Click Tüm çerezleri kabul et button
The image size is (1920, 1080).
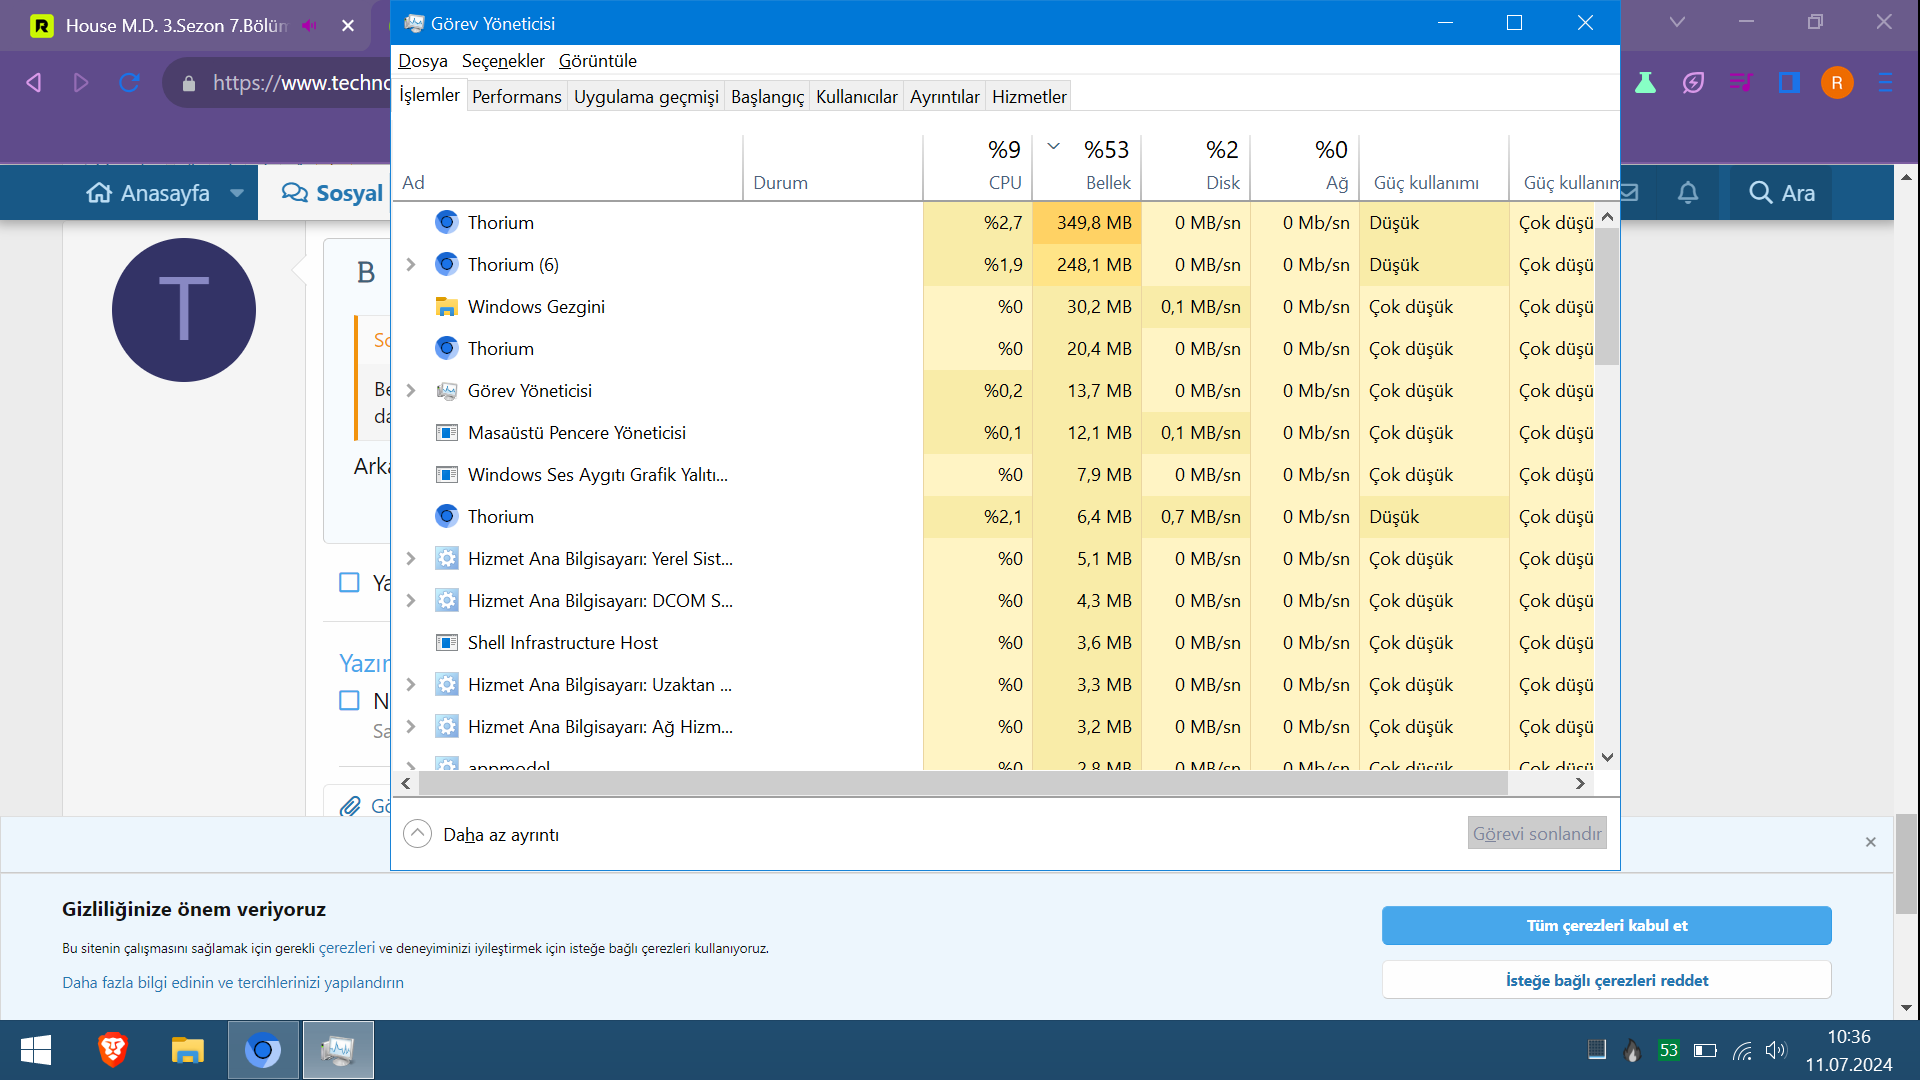point(1606,926)
